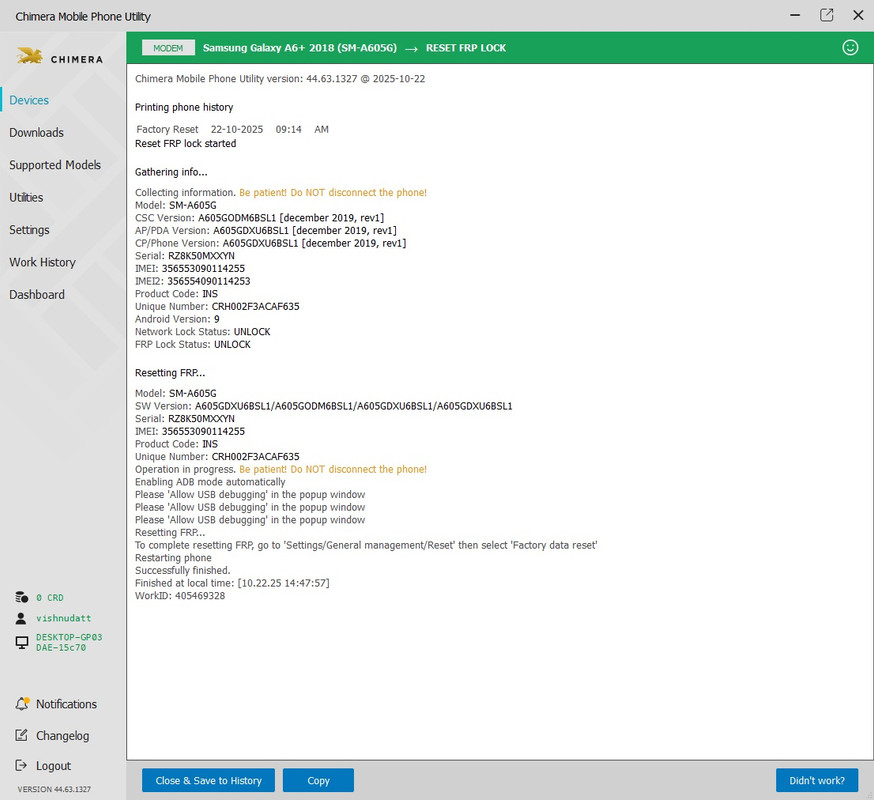Click Close & Save to History button

point(208,780)
